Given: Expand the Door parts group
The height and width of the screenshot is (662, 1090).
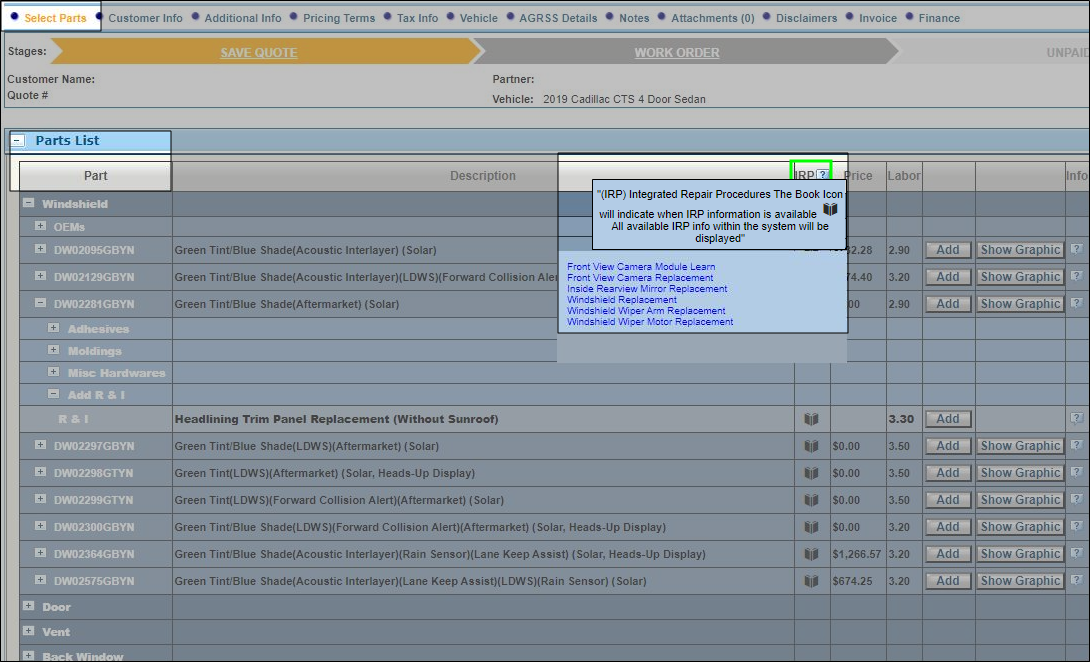Looking at the screenshot, I should 28,605.
